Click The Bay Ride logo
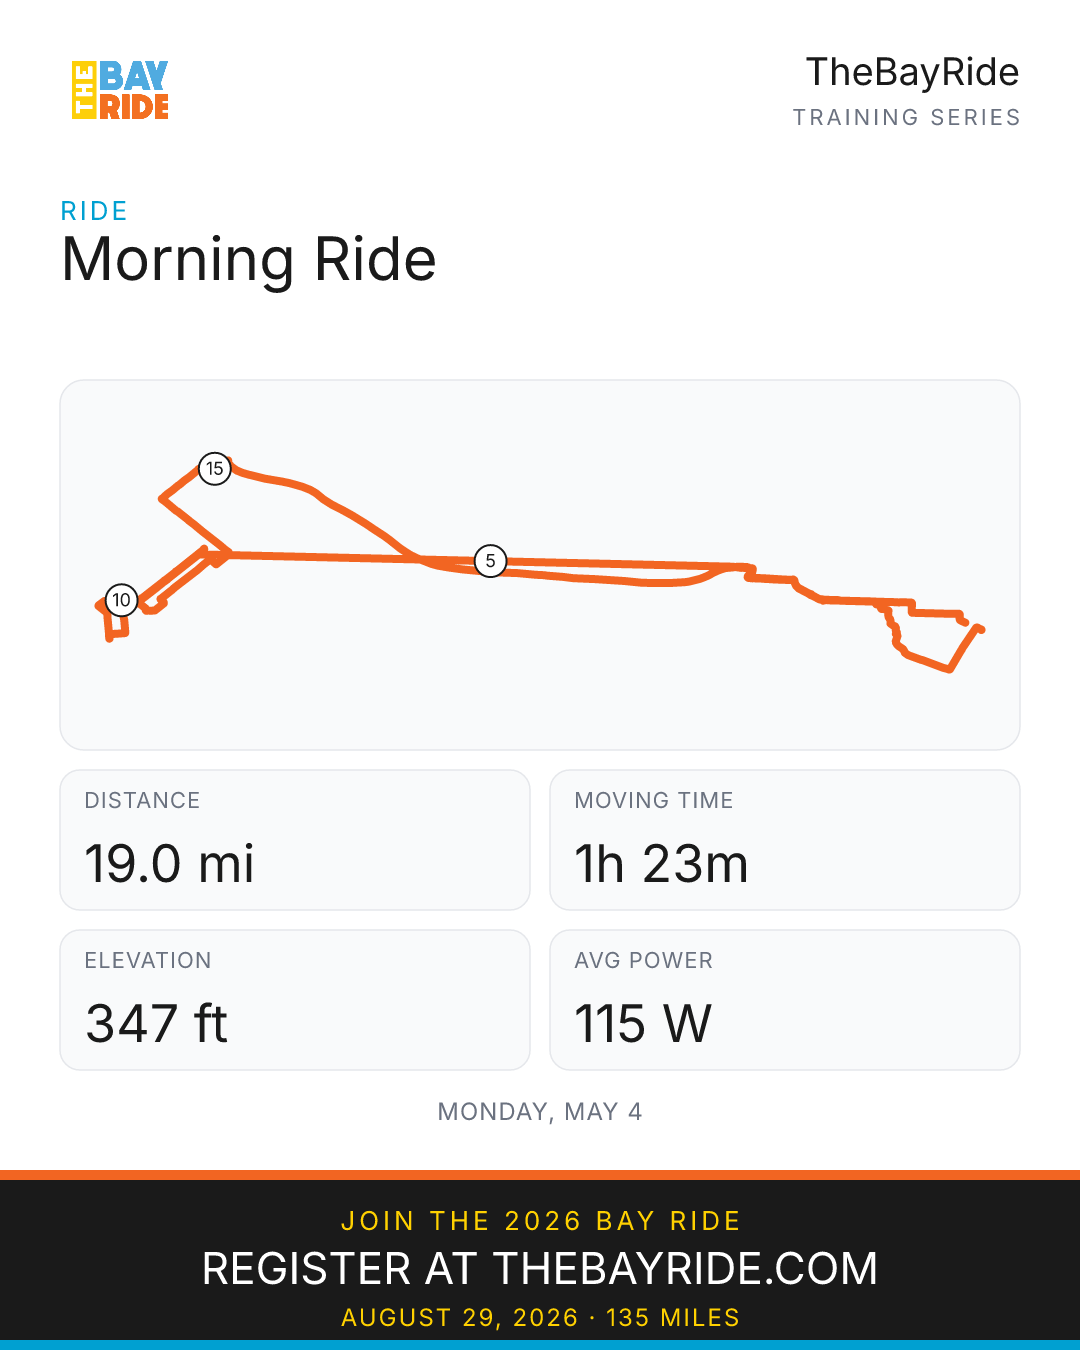This screenshot has width=1080, height=1350. pos(120,90)
